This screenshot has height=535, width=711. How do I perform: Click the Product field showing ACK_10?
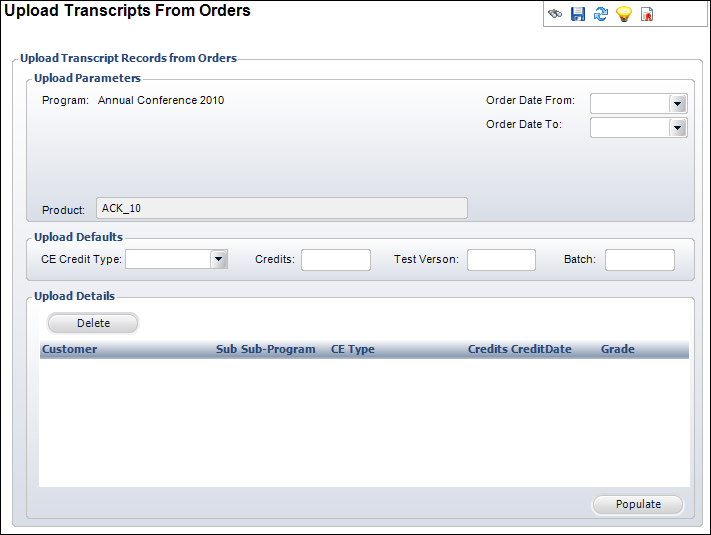pos(281,208)
